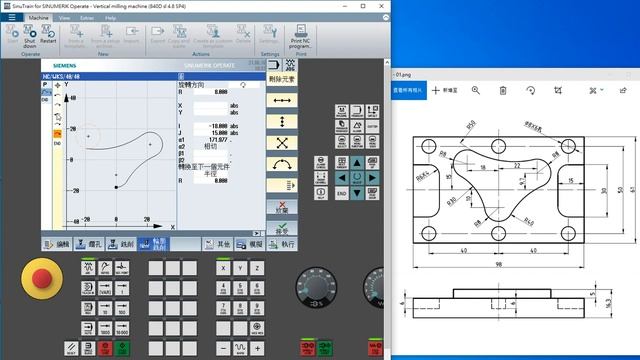Click Print NC program in the ribbon
640x360 pixels.
click(300, 36)
